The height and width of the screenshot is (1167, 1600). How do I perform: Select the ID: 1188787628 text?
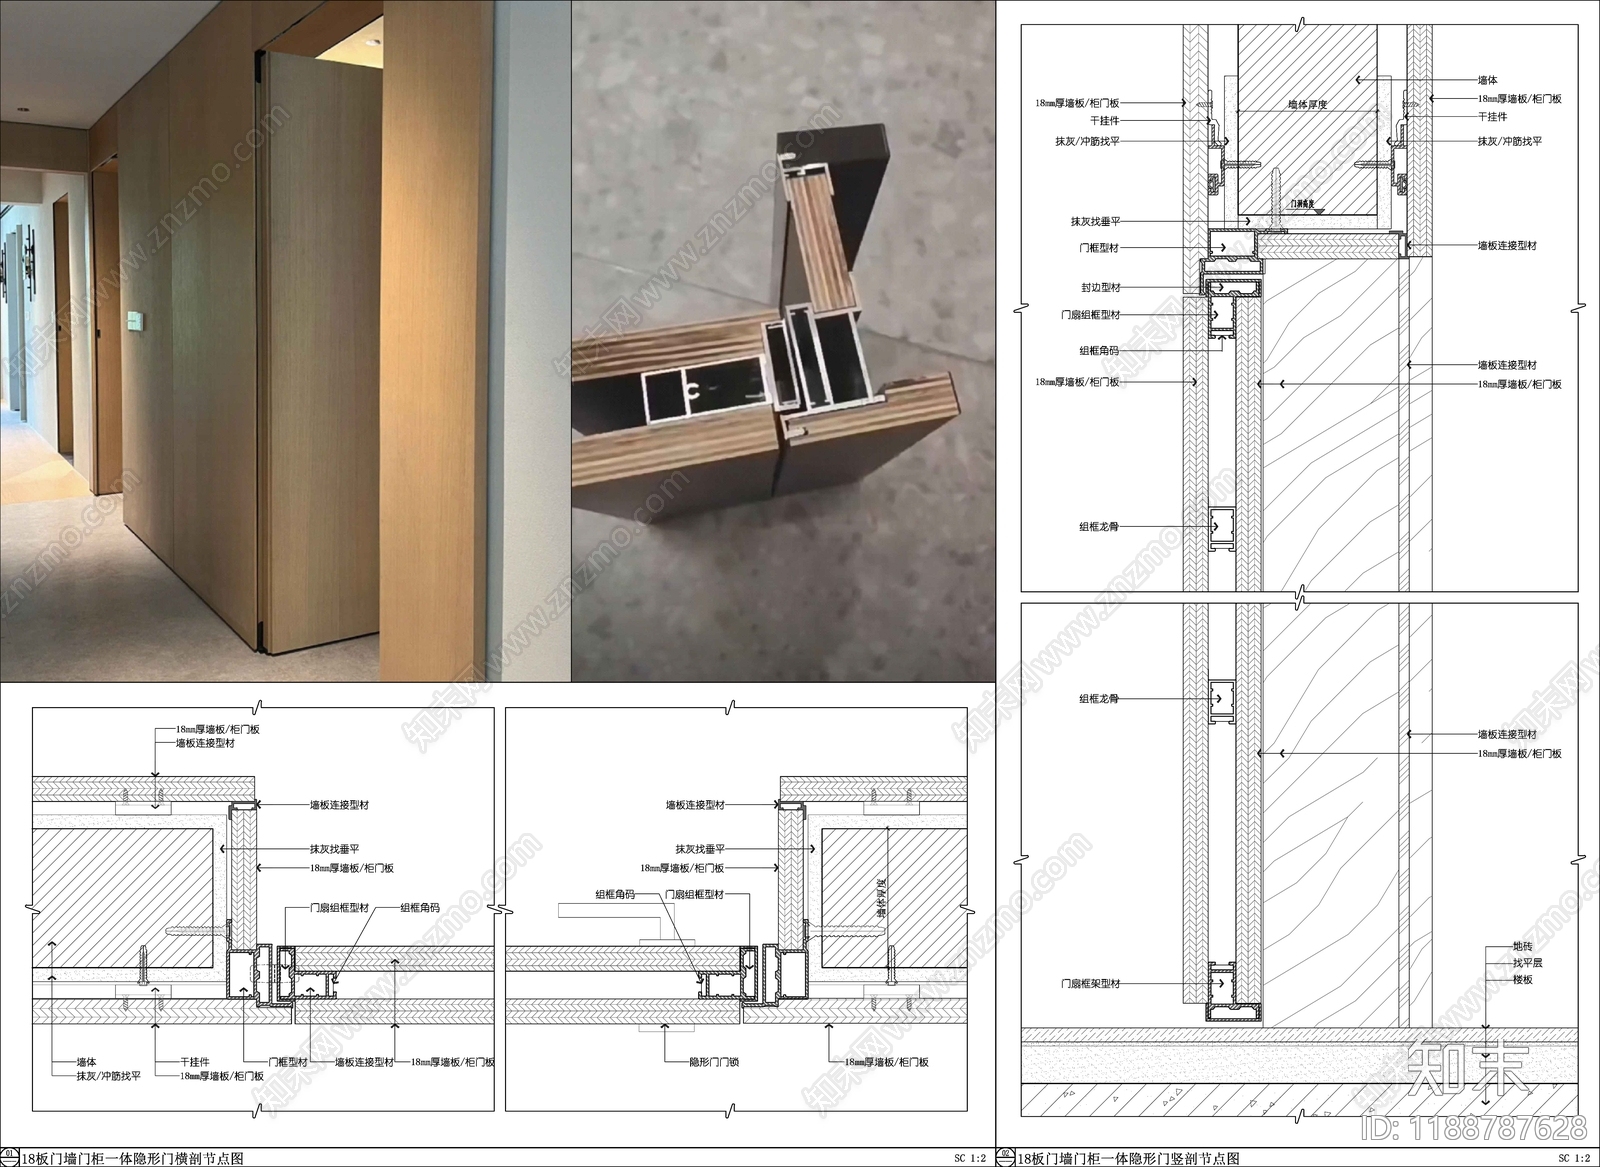[x=1473, y=1127]
